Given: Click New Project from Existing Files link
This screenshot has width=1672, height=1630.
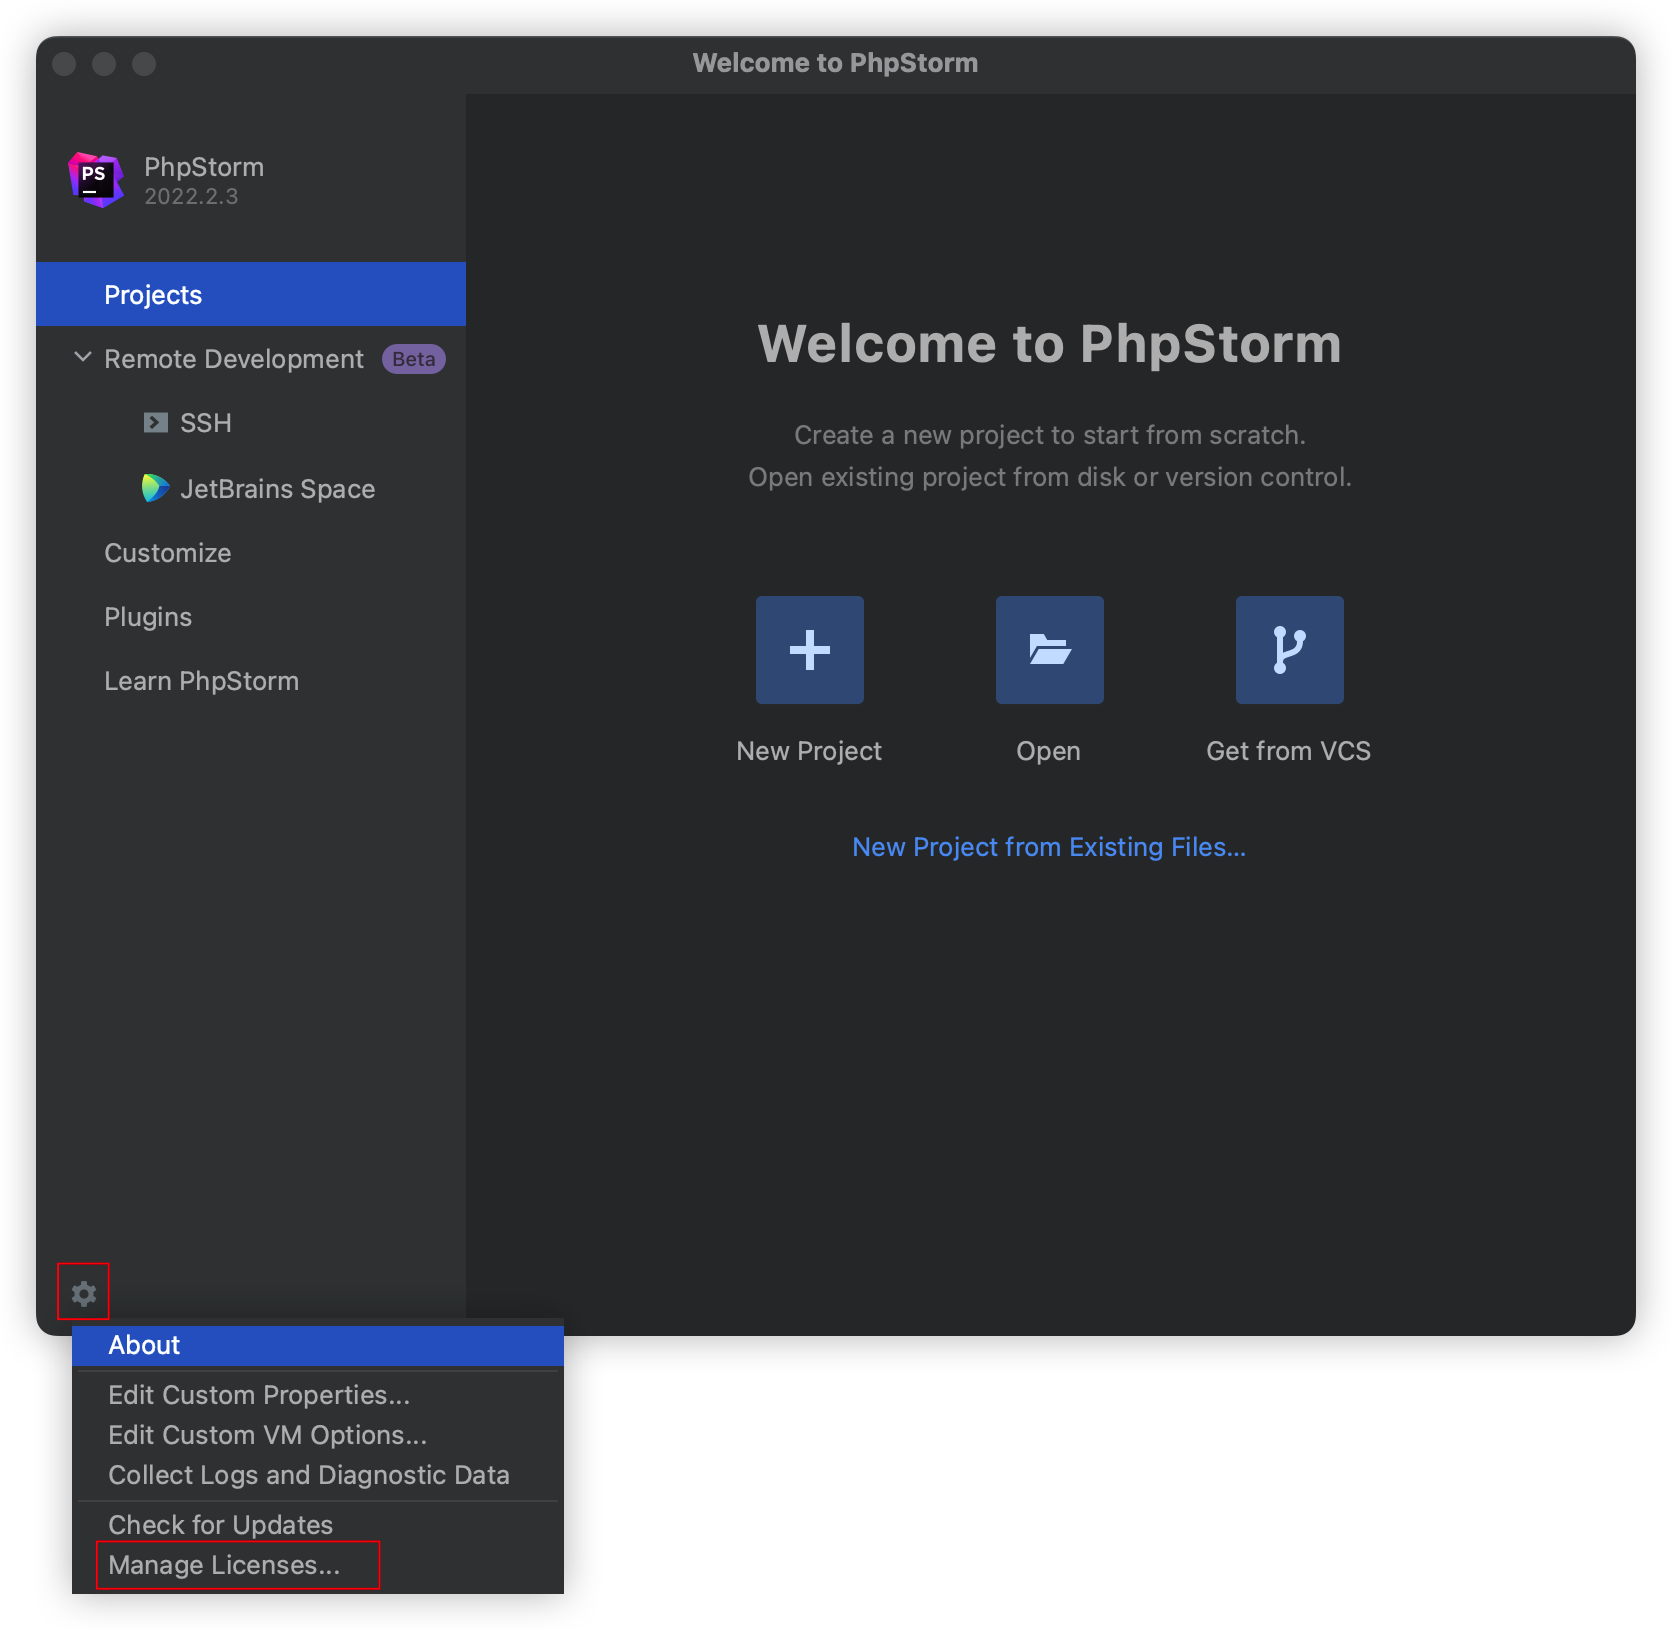Looking at the screenshot, I should point(1048,847).
